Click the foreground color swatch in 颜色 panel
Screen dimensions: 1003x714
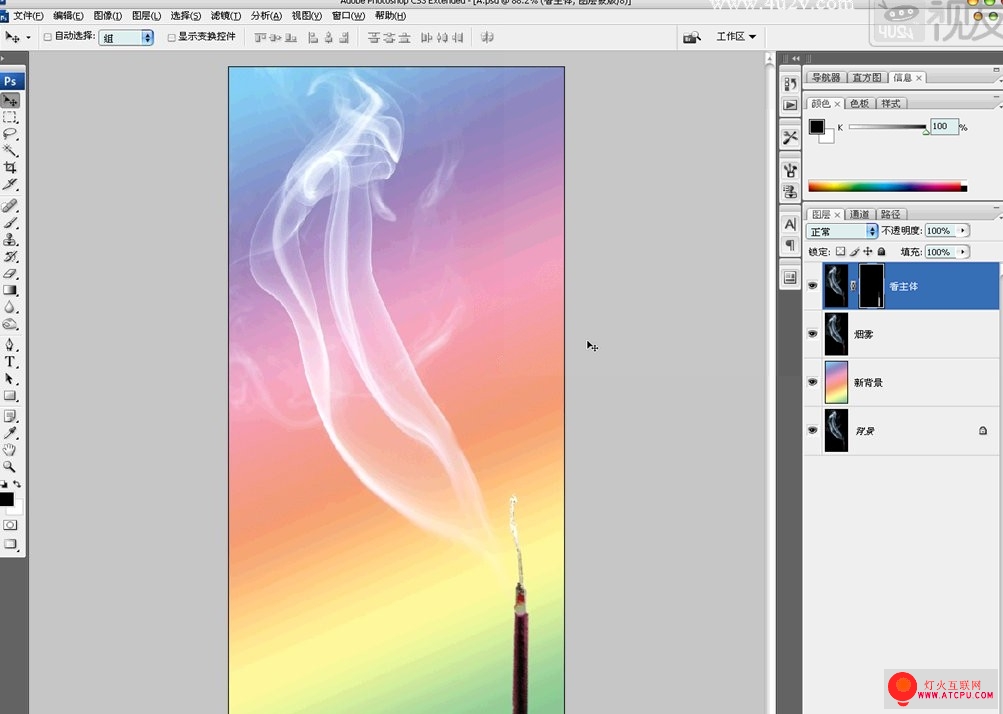click(817, 127)
